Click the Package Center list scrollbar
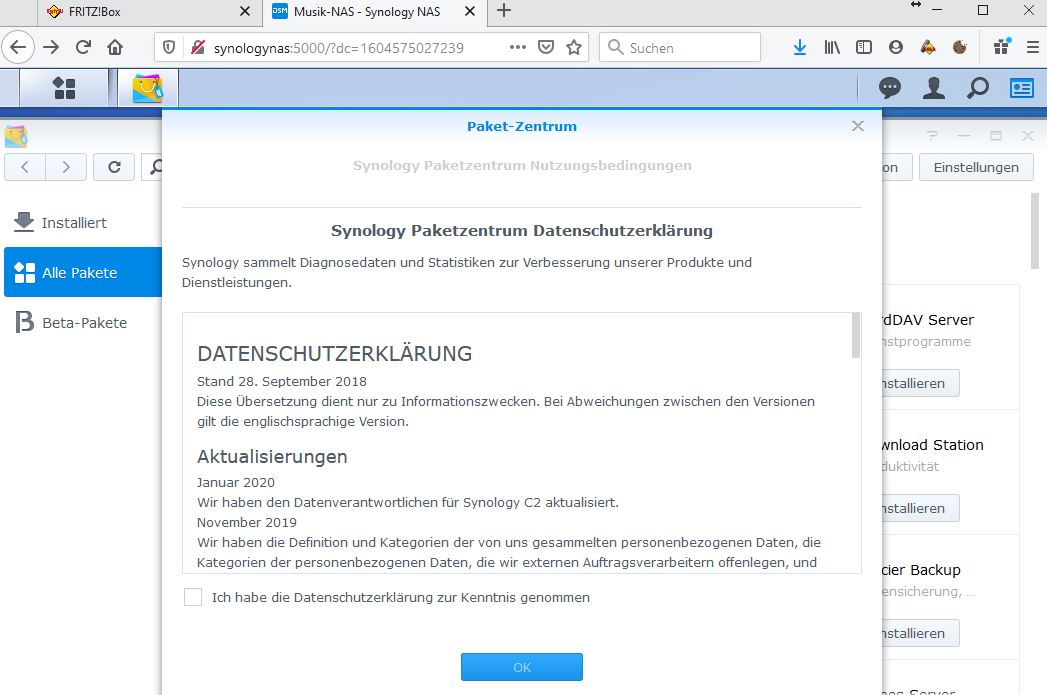The height and width of the screenshot is (695, 1047). (1035, 230)
